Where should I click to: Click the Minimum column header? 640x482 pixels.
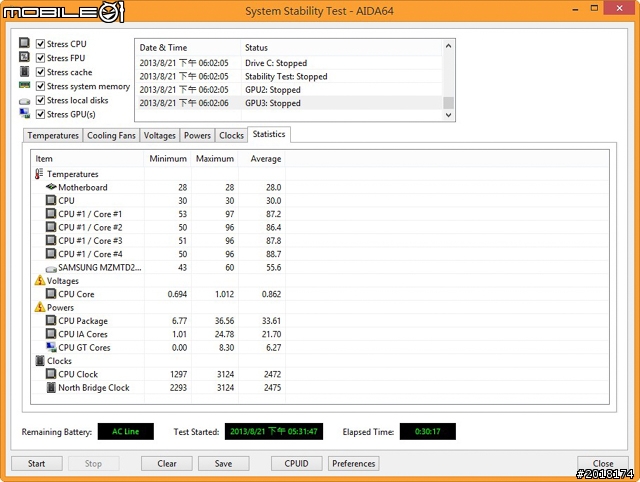click(x=168, y=159)
